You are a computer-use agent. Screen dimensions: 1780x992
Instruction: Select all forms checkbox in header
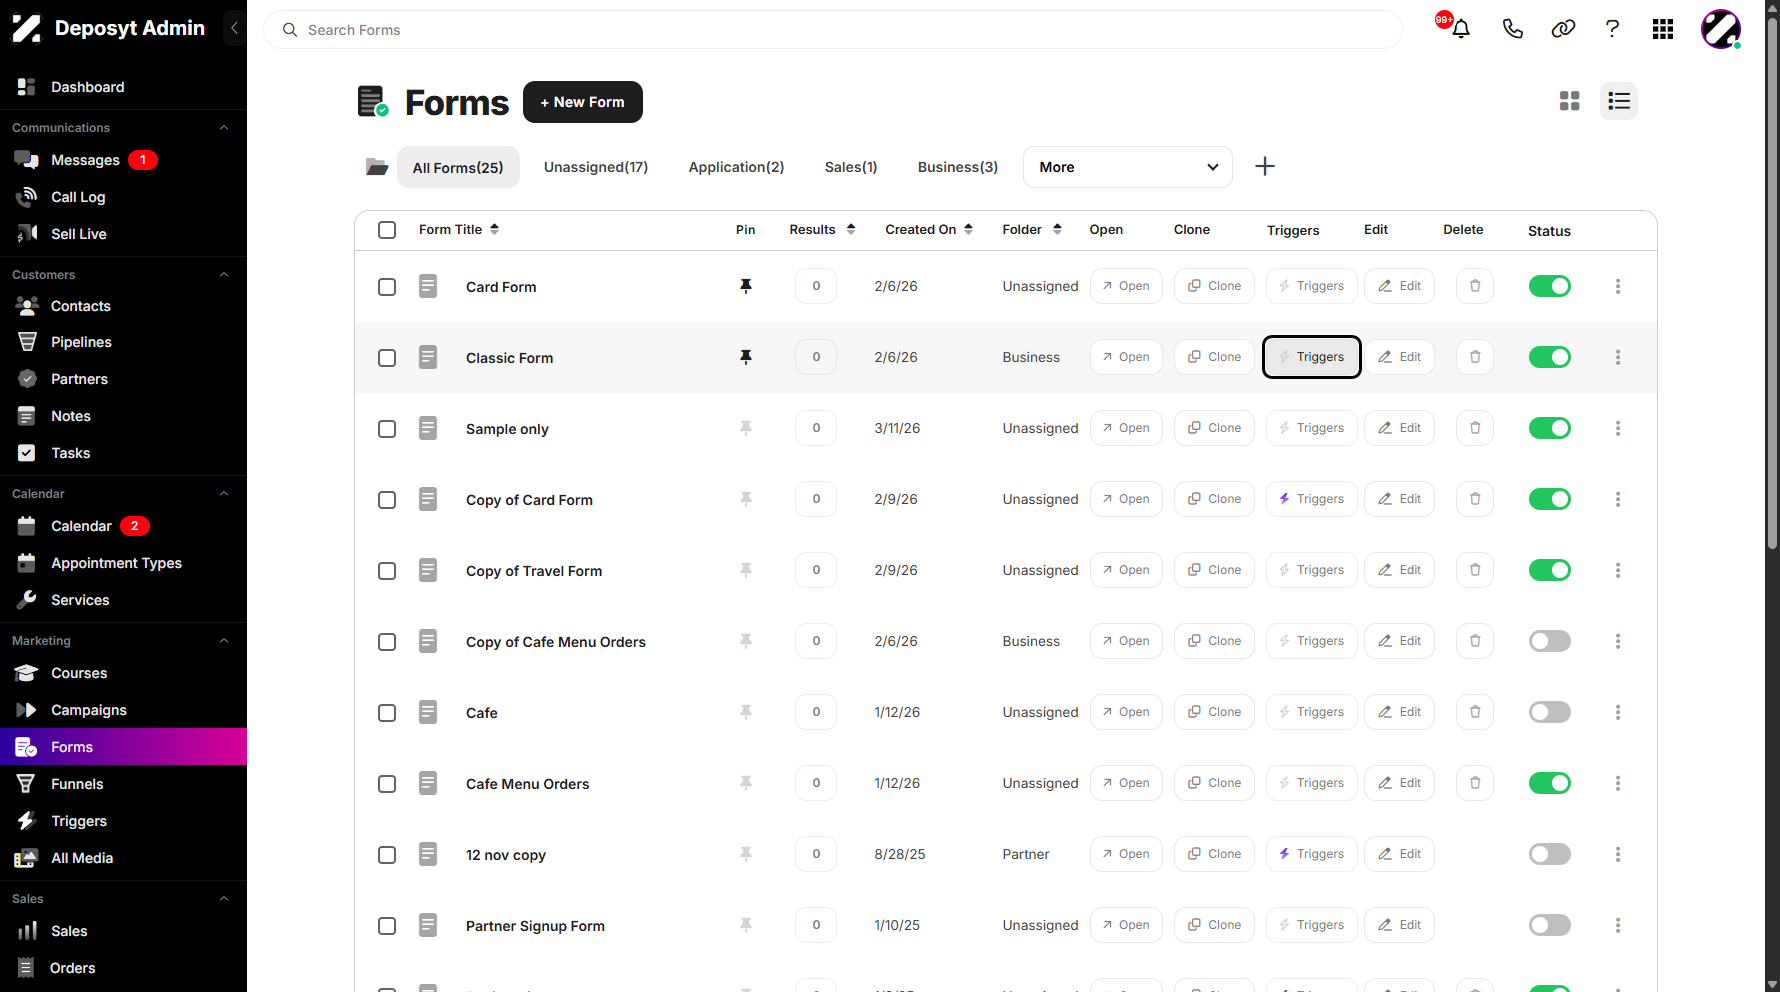[387, 230]
